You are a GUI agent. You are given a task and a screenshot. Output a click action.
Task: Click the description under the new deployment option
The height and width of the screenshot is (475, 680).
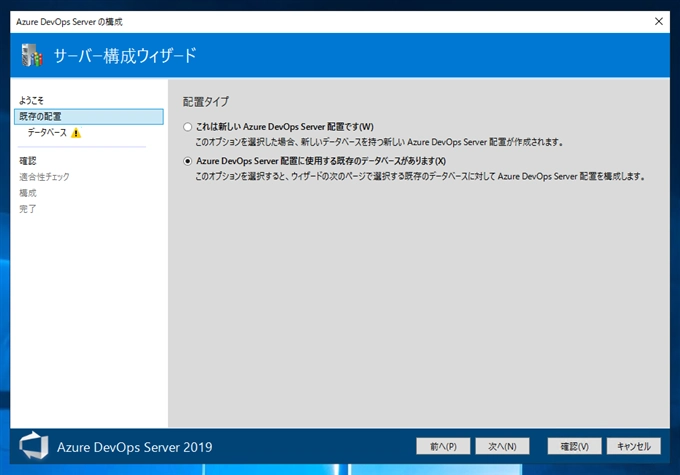pyautogui.click(x=379, y=142)
